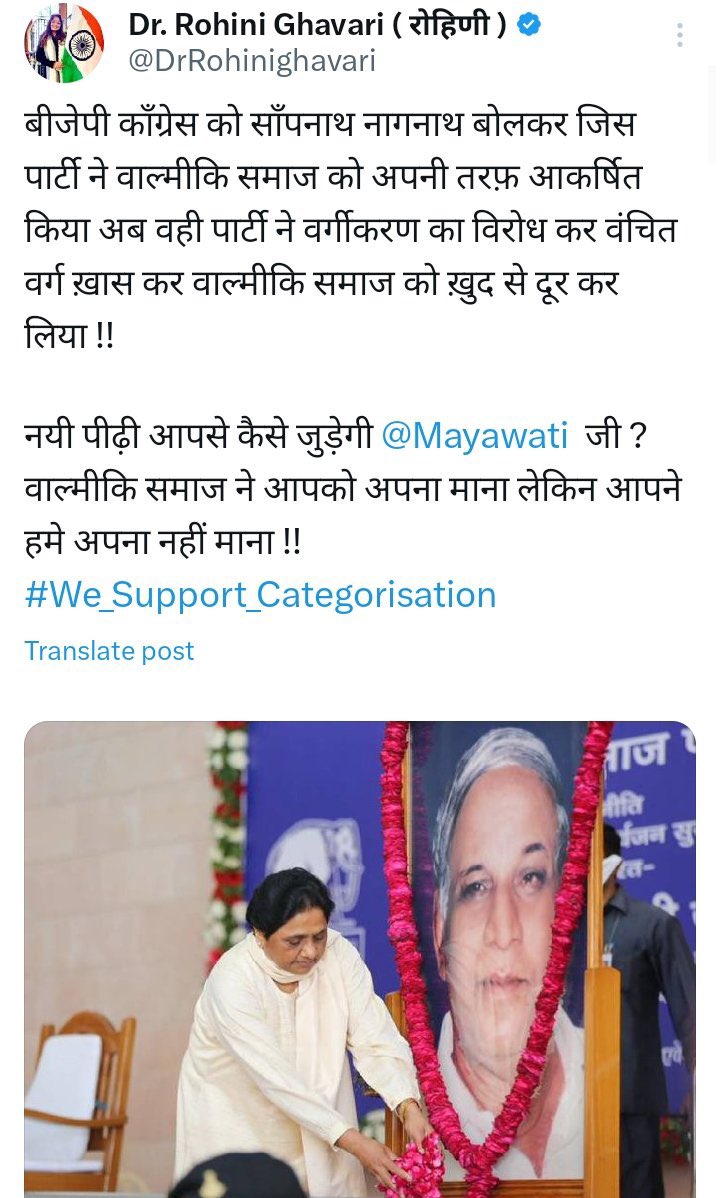Image resolution: width=720 pixels, height=1198 pixels.
Task: Open the @DrRohinighavari handle
Action: click(251, 62)
